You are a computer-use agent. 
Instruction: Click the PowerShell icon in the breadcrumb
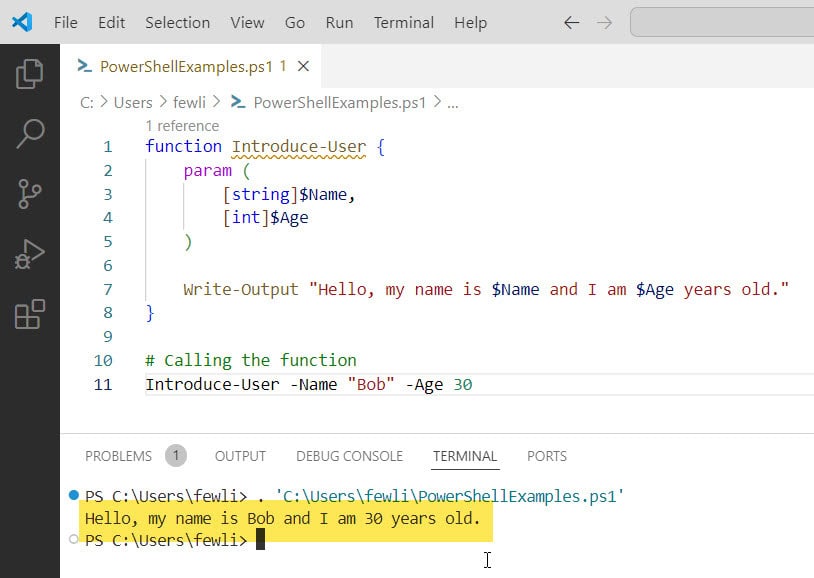(238, 102)
